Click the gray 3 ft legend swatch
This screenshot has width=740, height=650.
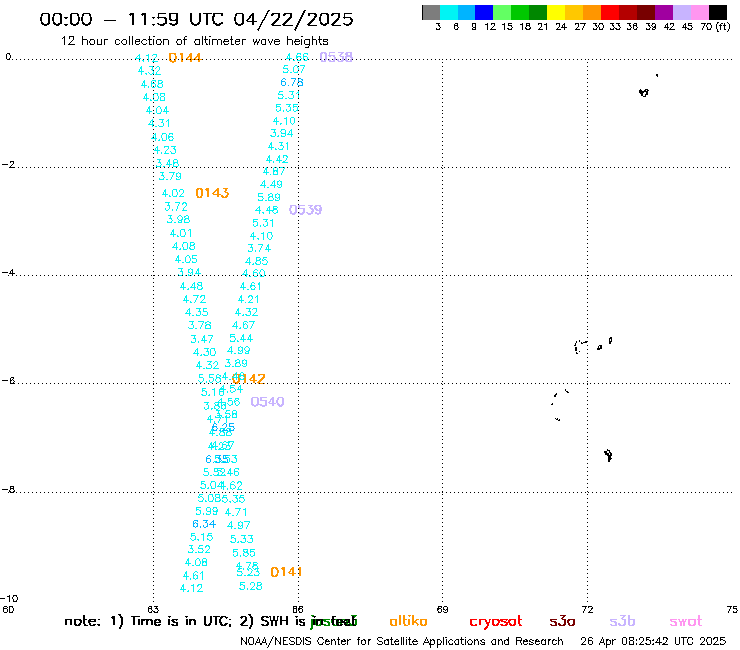[x=431, y=12]
